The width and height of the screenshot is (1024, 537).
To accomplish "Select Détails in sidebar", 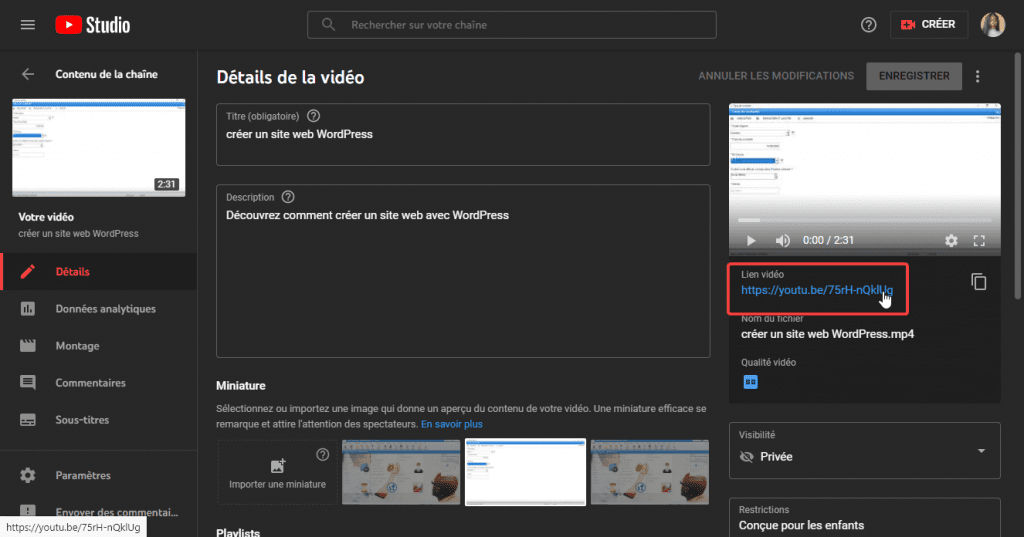I will [x=99, y=272].
